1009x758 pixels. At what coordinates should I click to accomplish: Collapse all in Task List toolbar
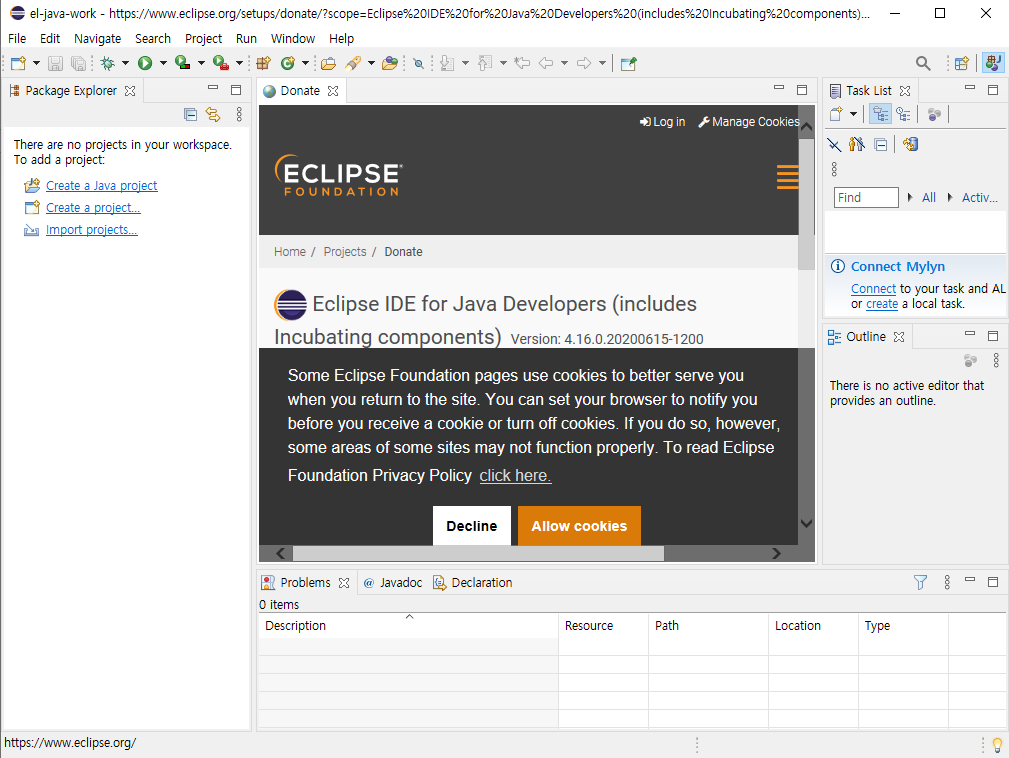coord(881,144)
